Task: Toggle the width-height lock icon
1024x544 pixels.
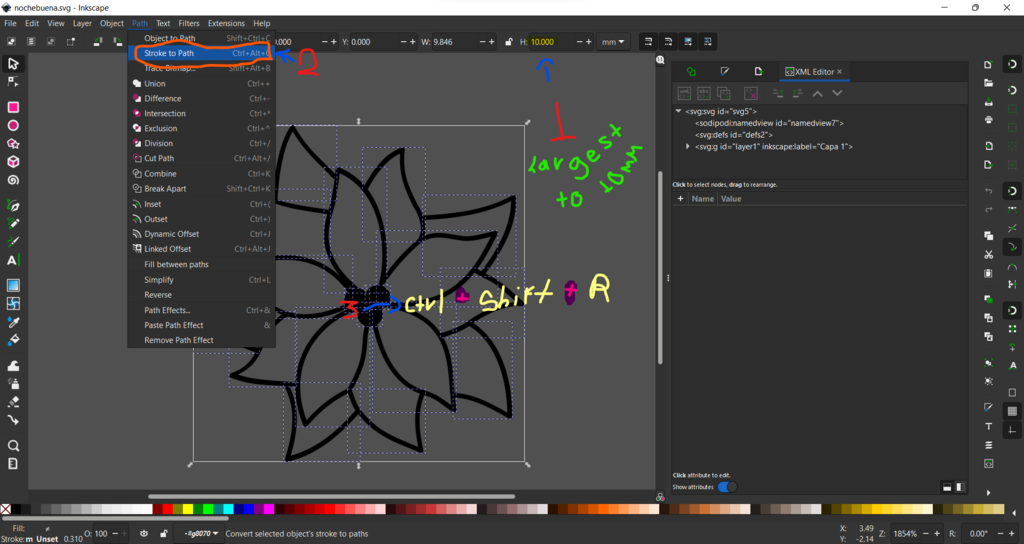Action: (x=509, y=42)
